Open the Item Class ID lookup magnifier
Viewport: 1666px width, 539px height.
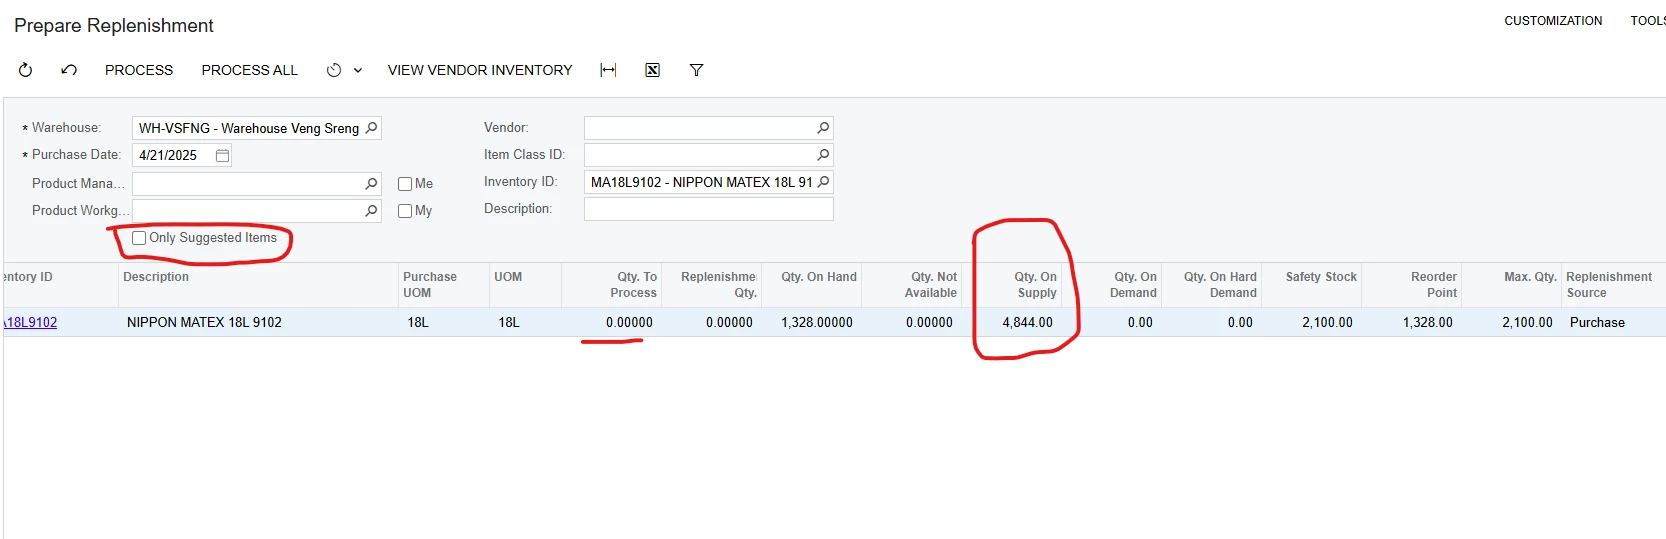click(823, 155)
